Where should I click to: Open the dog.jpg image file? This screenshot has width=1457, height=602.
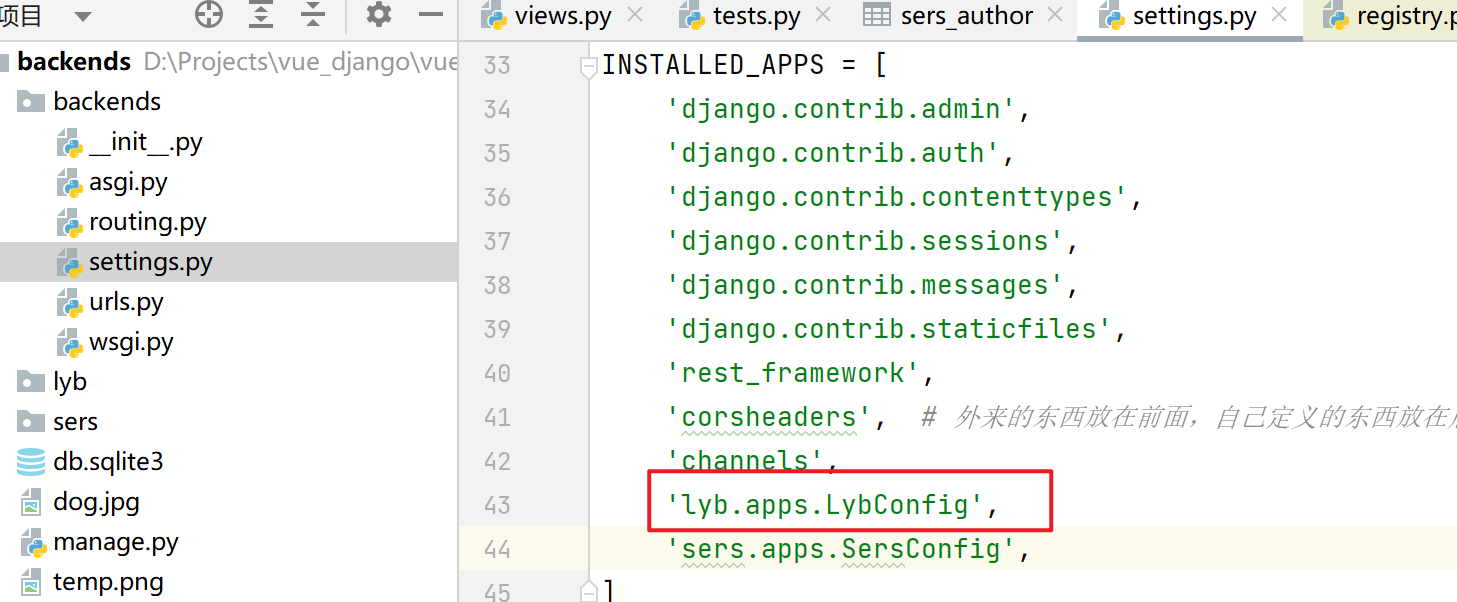[x=96, y=502]
